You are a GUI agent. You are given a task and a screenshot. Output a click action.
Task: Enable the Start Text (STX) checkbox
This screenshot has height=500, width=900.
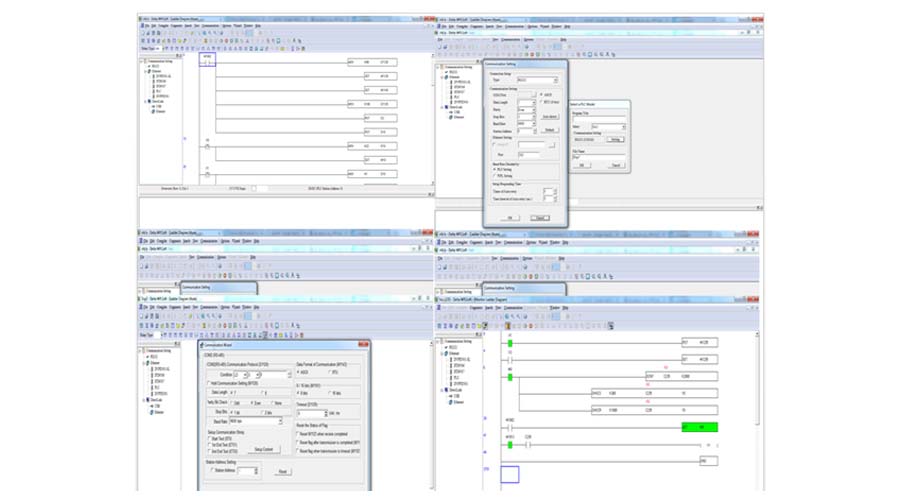tap(210, 439)
